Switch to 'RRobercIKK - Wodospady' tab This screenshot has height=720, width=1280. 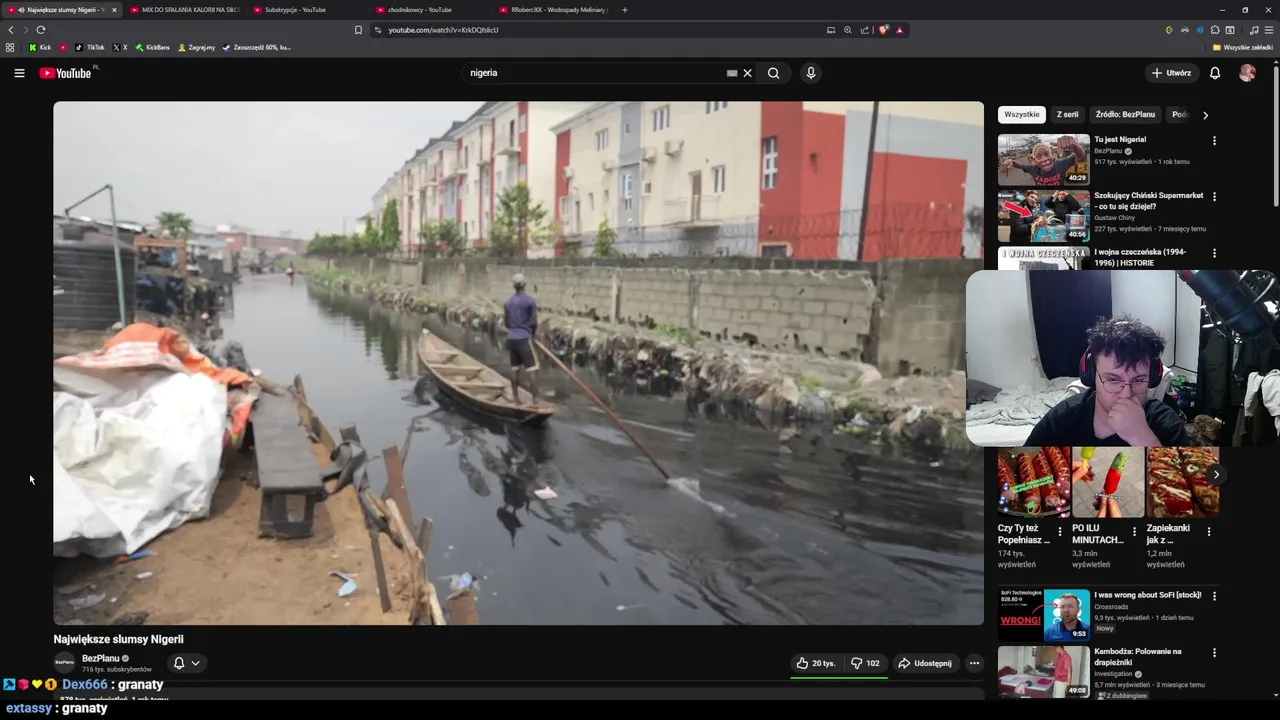tap(554, 10)
